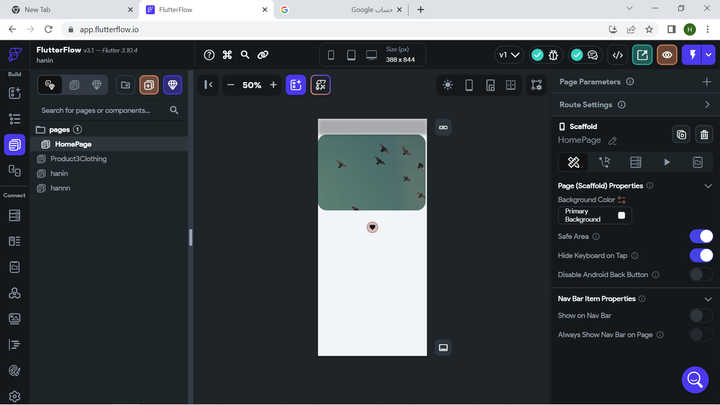Select the Product3Clothing page
The width and height of the screenshot is (720, 405).
[x=78, y=159]
